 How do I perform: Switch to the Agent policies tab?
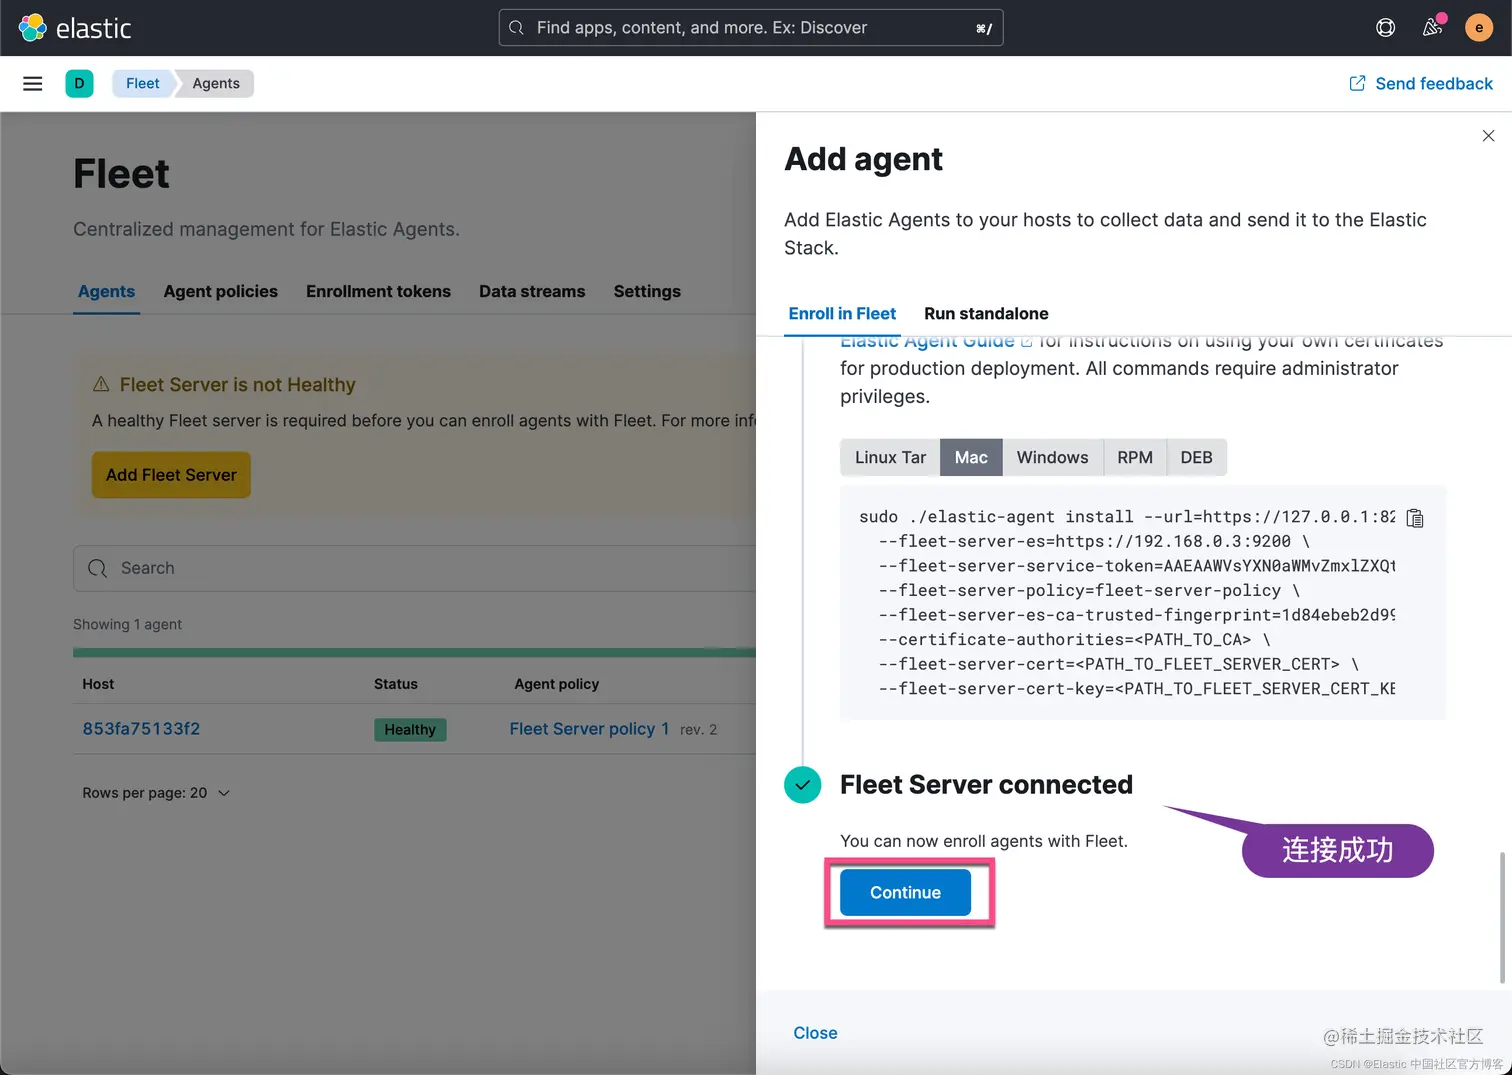pos(221,292)
